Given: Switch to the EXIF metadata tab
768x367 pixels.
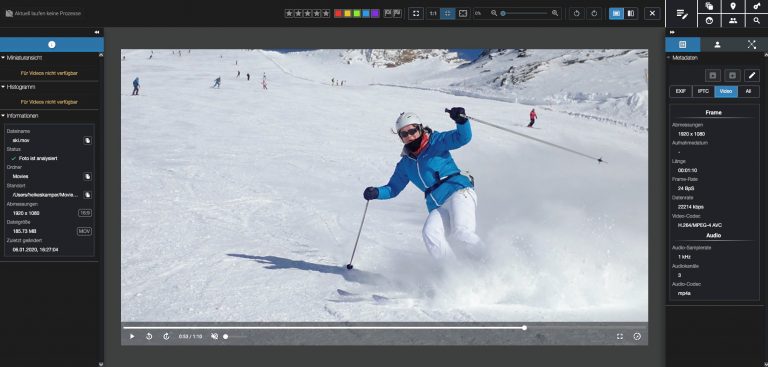Looking at the screenshot, I should [x=680, y=92].
